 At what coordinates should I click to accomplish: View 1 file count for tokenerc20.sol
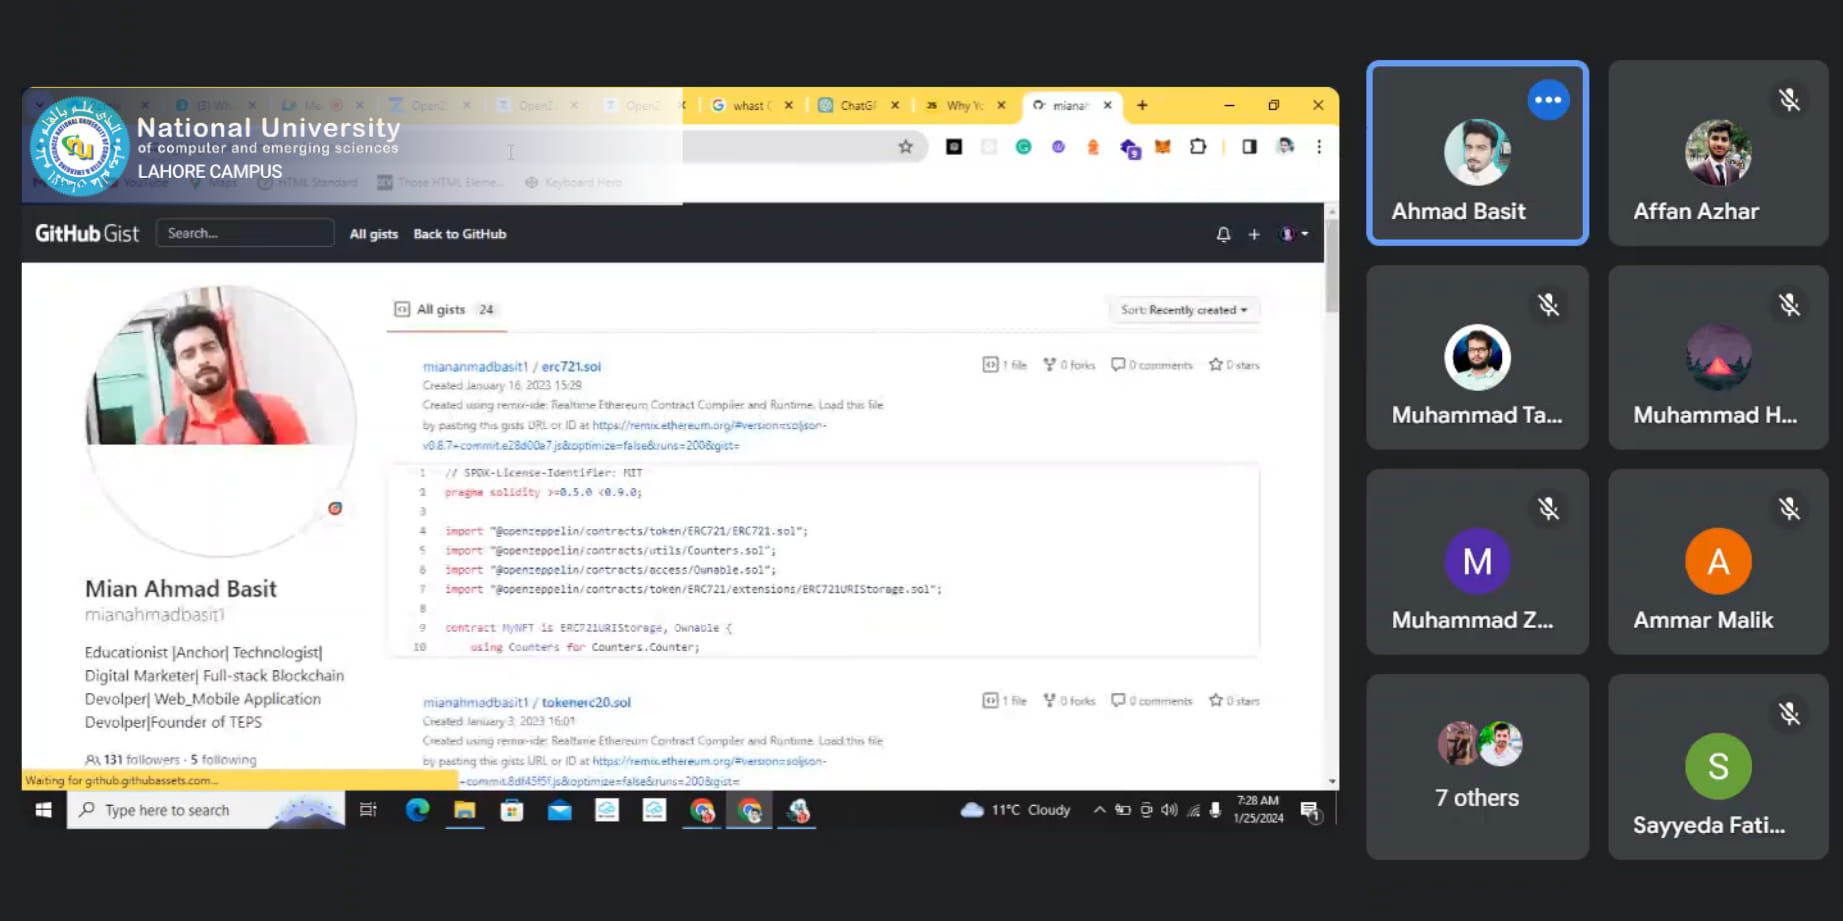point(1005,701)
